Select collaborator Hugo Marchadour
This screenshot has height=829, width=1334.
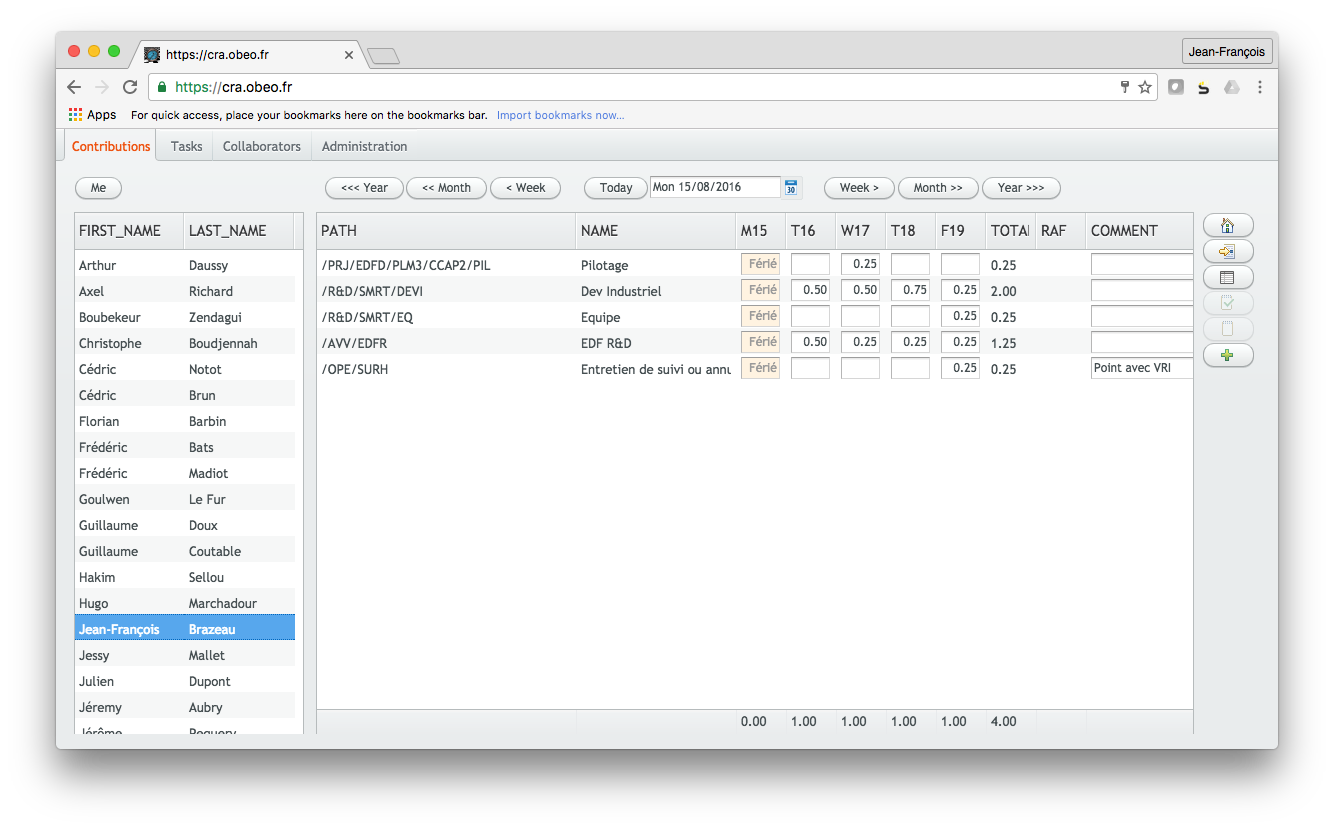coord(185,603)
